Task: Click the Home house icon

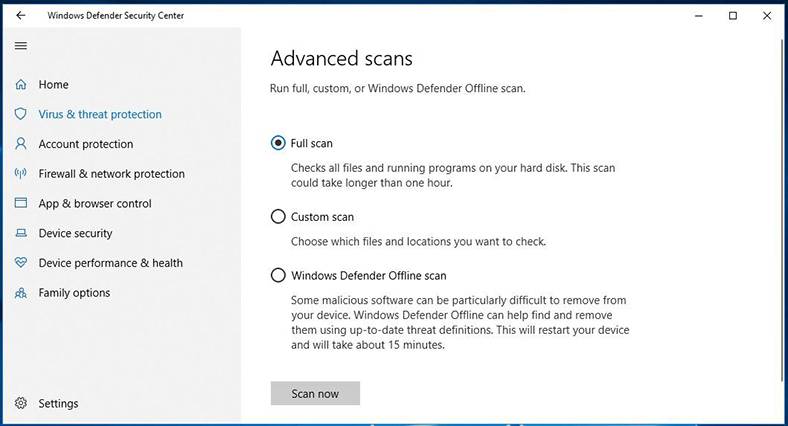Action: click(21, 84)
